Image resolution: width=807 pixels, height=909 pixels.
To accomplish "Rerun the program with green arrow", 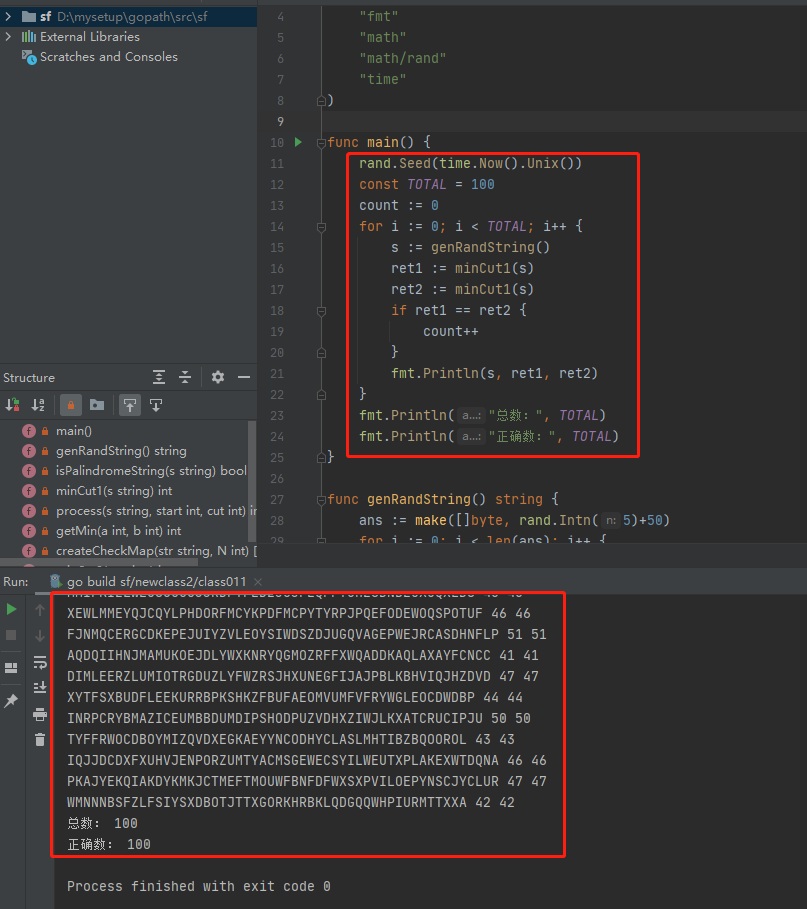I will (11, 609).
